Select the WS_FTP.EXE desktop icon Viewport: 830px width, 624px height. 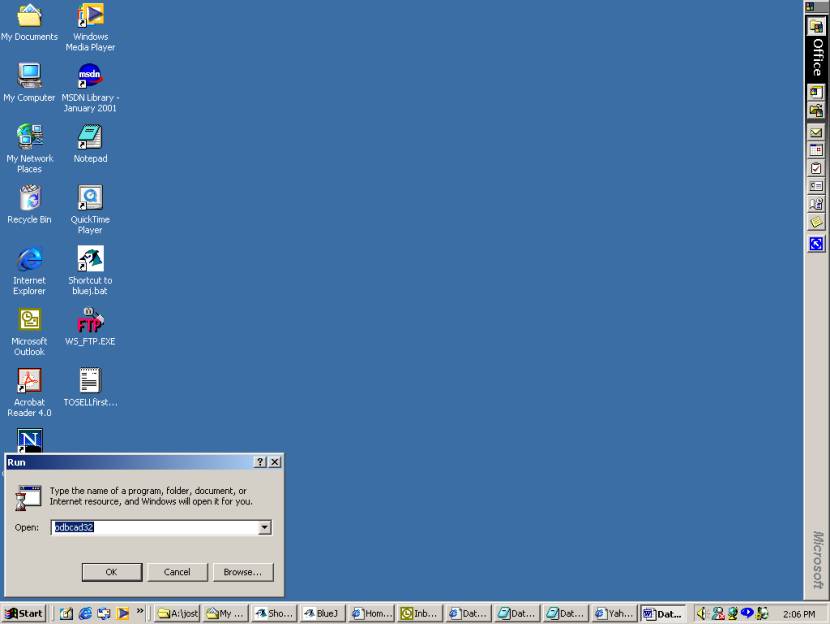[90, 327]
